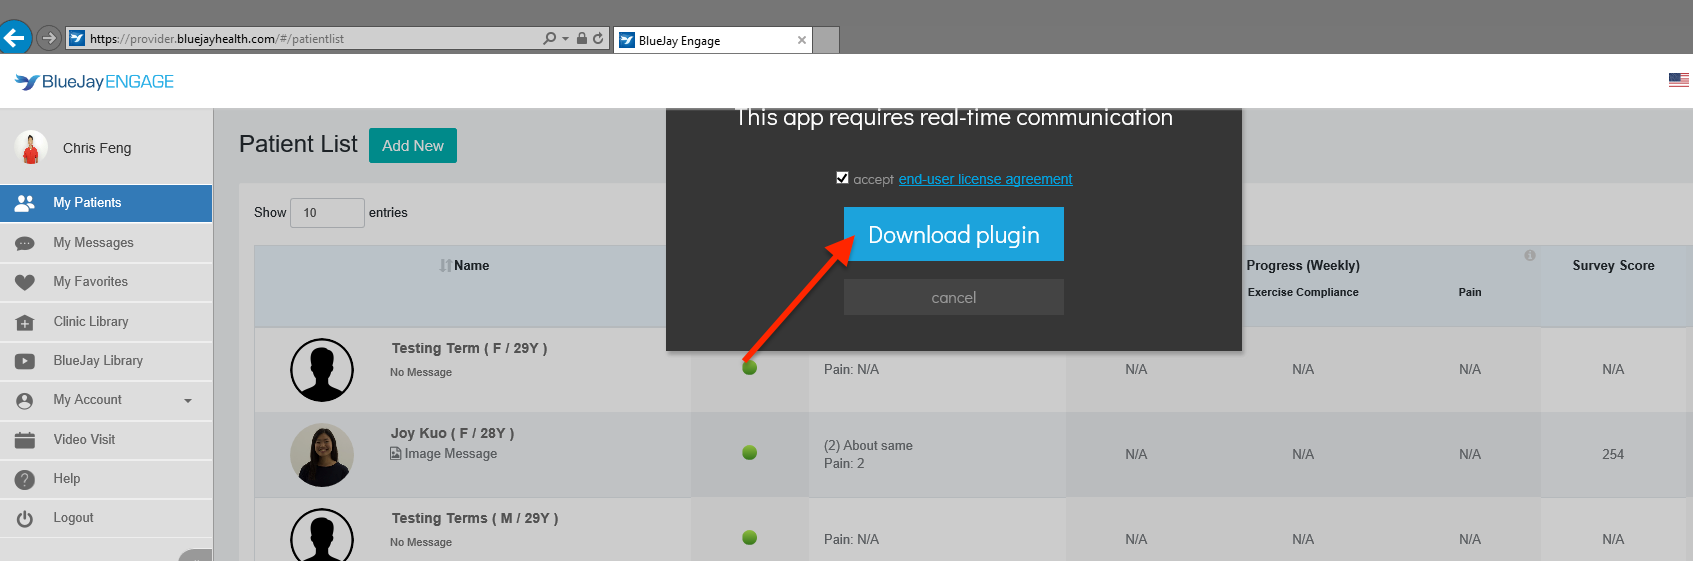Click the Clinic Library icon
This screenshot has width=1693, height=561.
(25, 322)
